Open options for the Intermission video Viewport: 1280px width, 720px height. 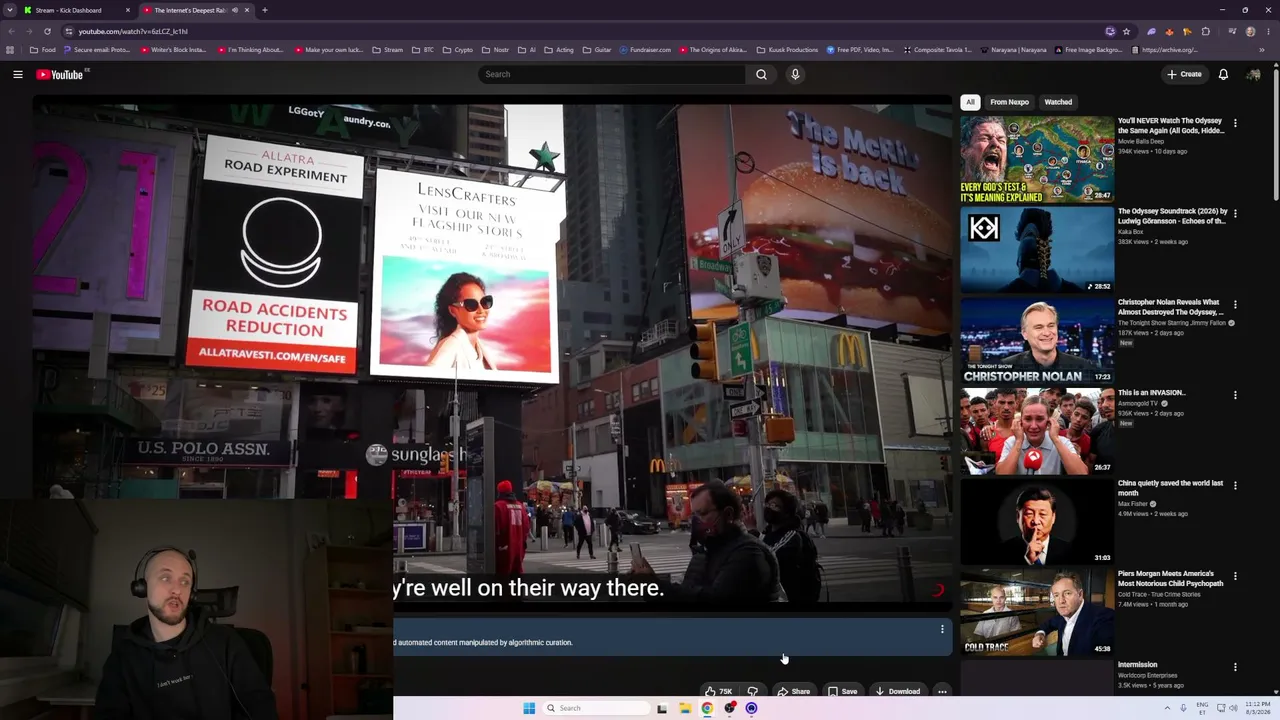point(1235,667)
